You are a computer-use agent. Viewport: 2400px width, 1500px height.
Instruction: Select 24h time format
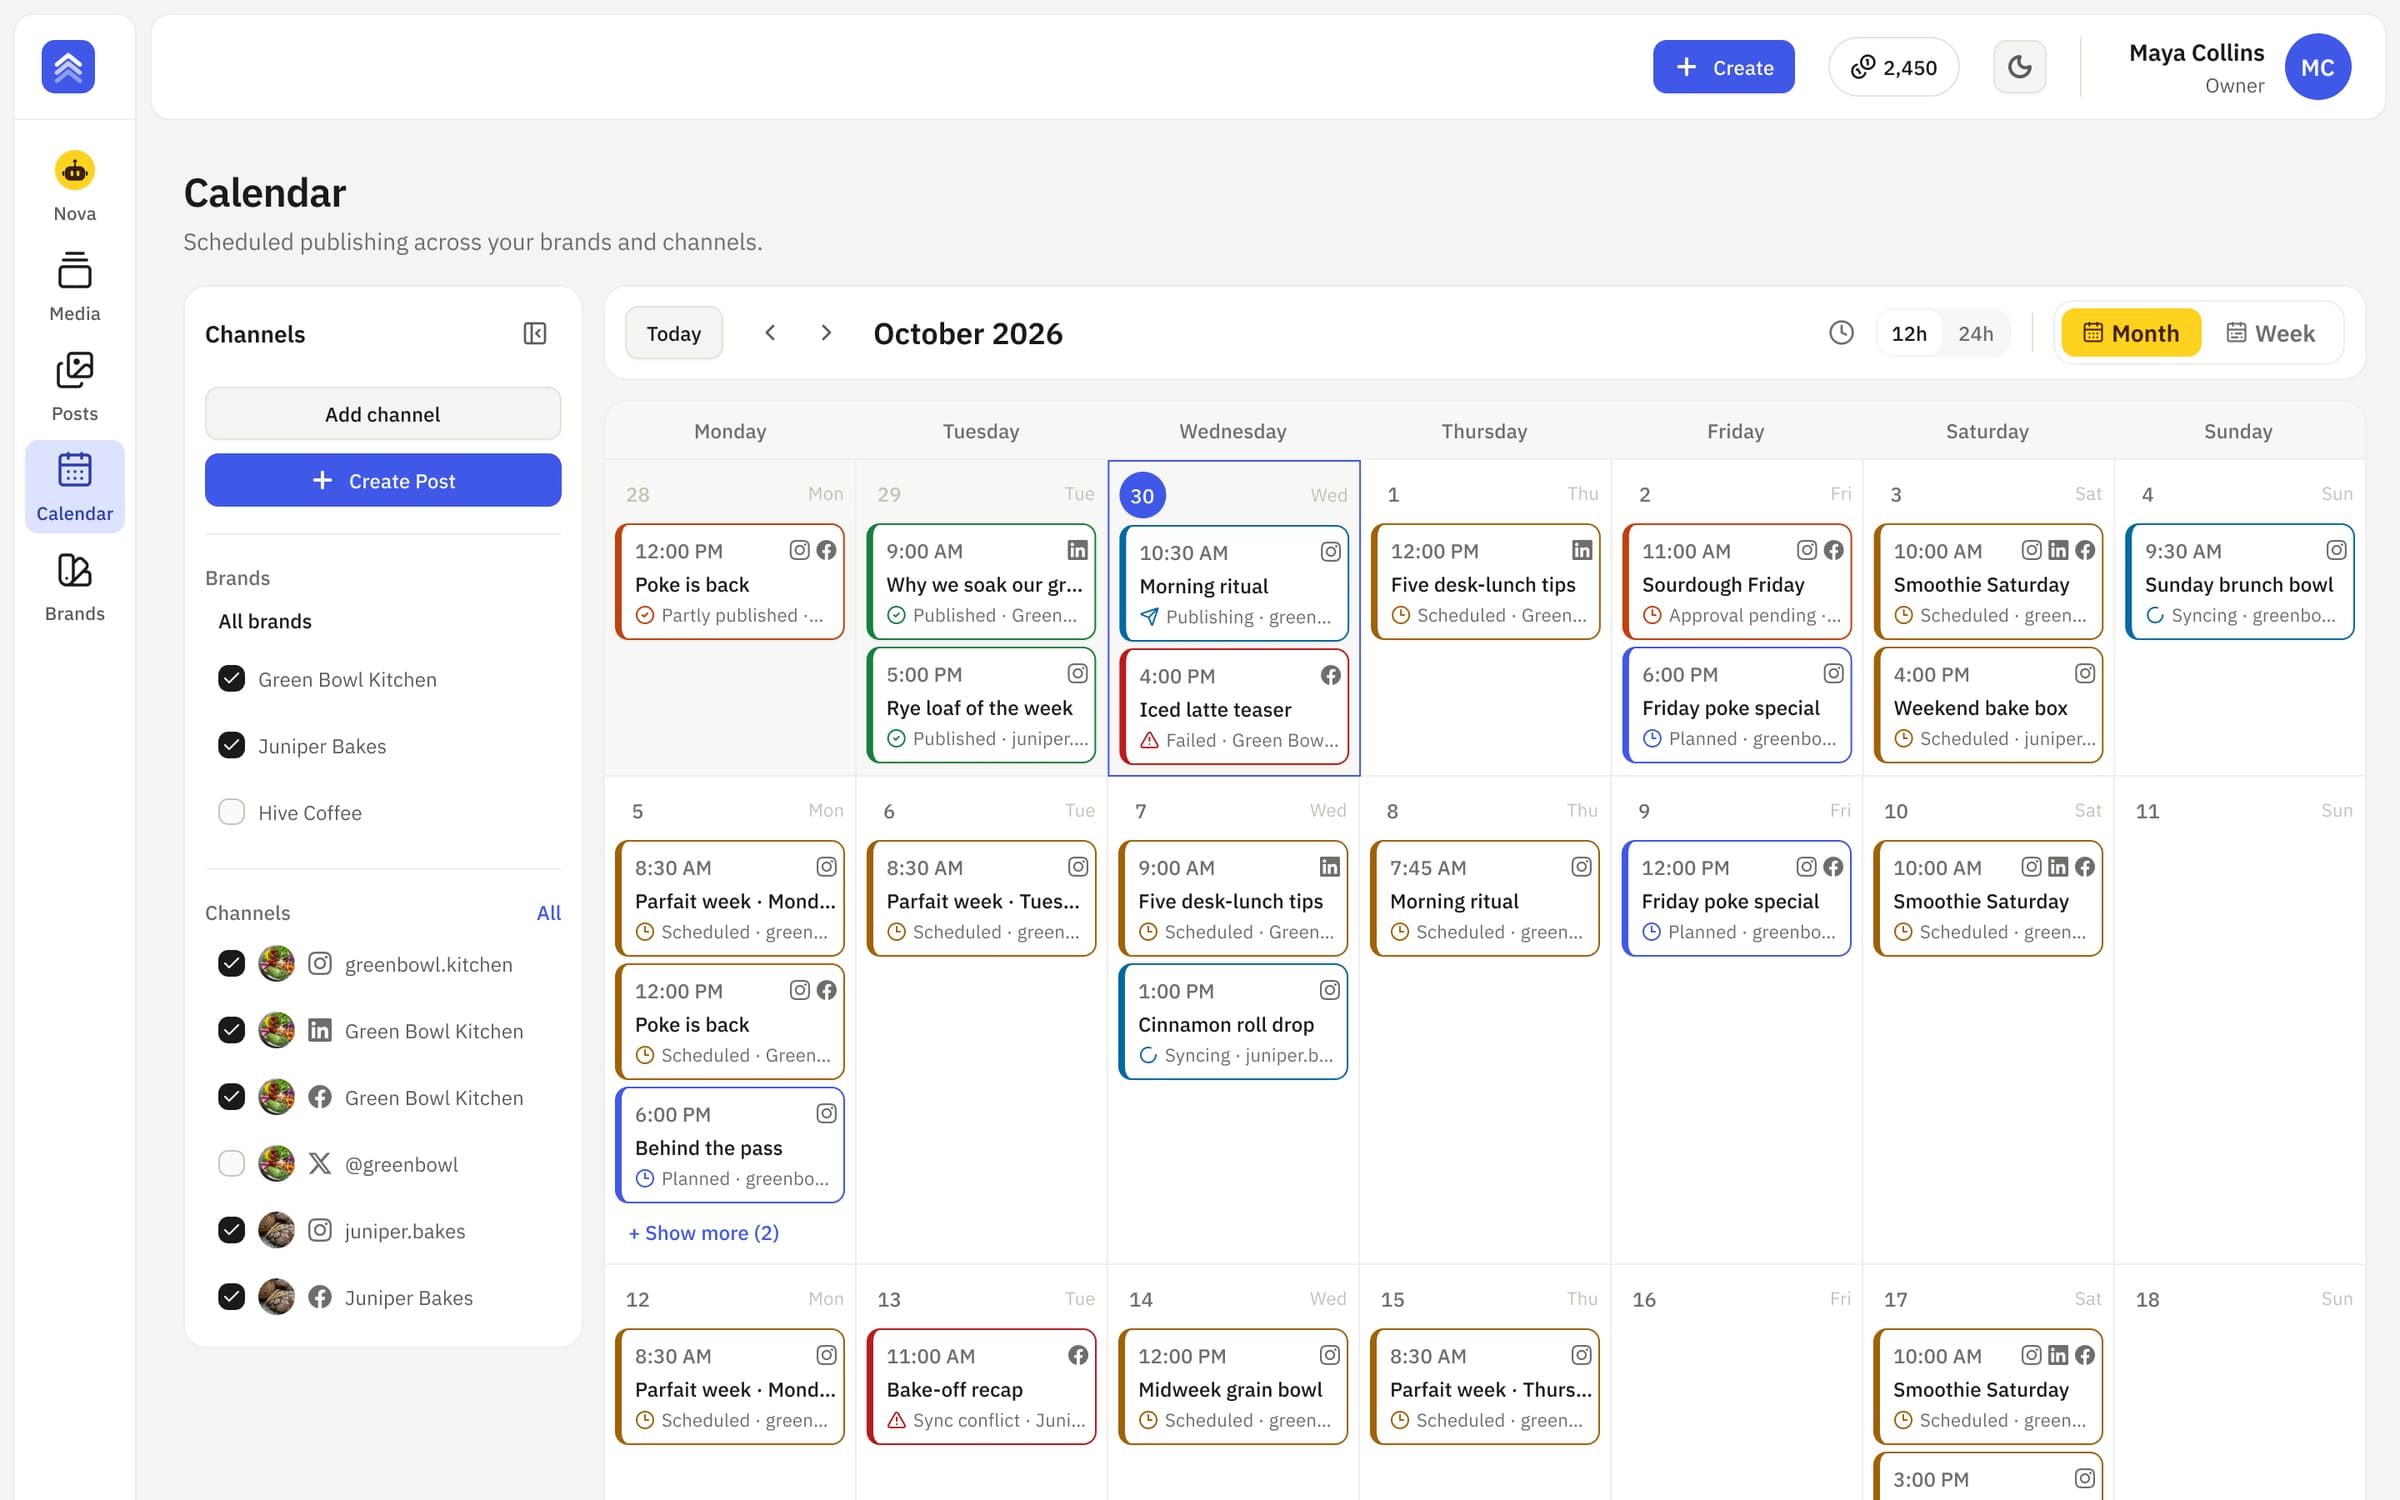1975,333
